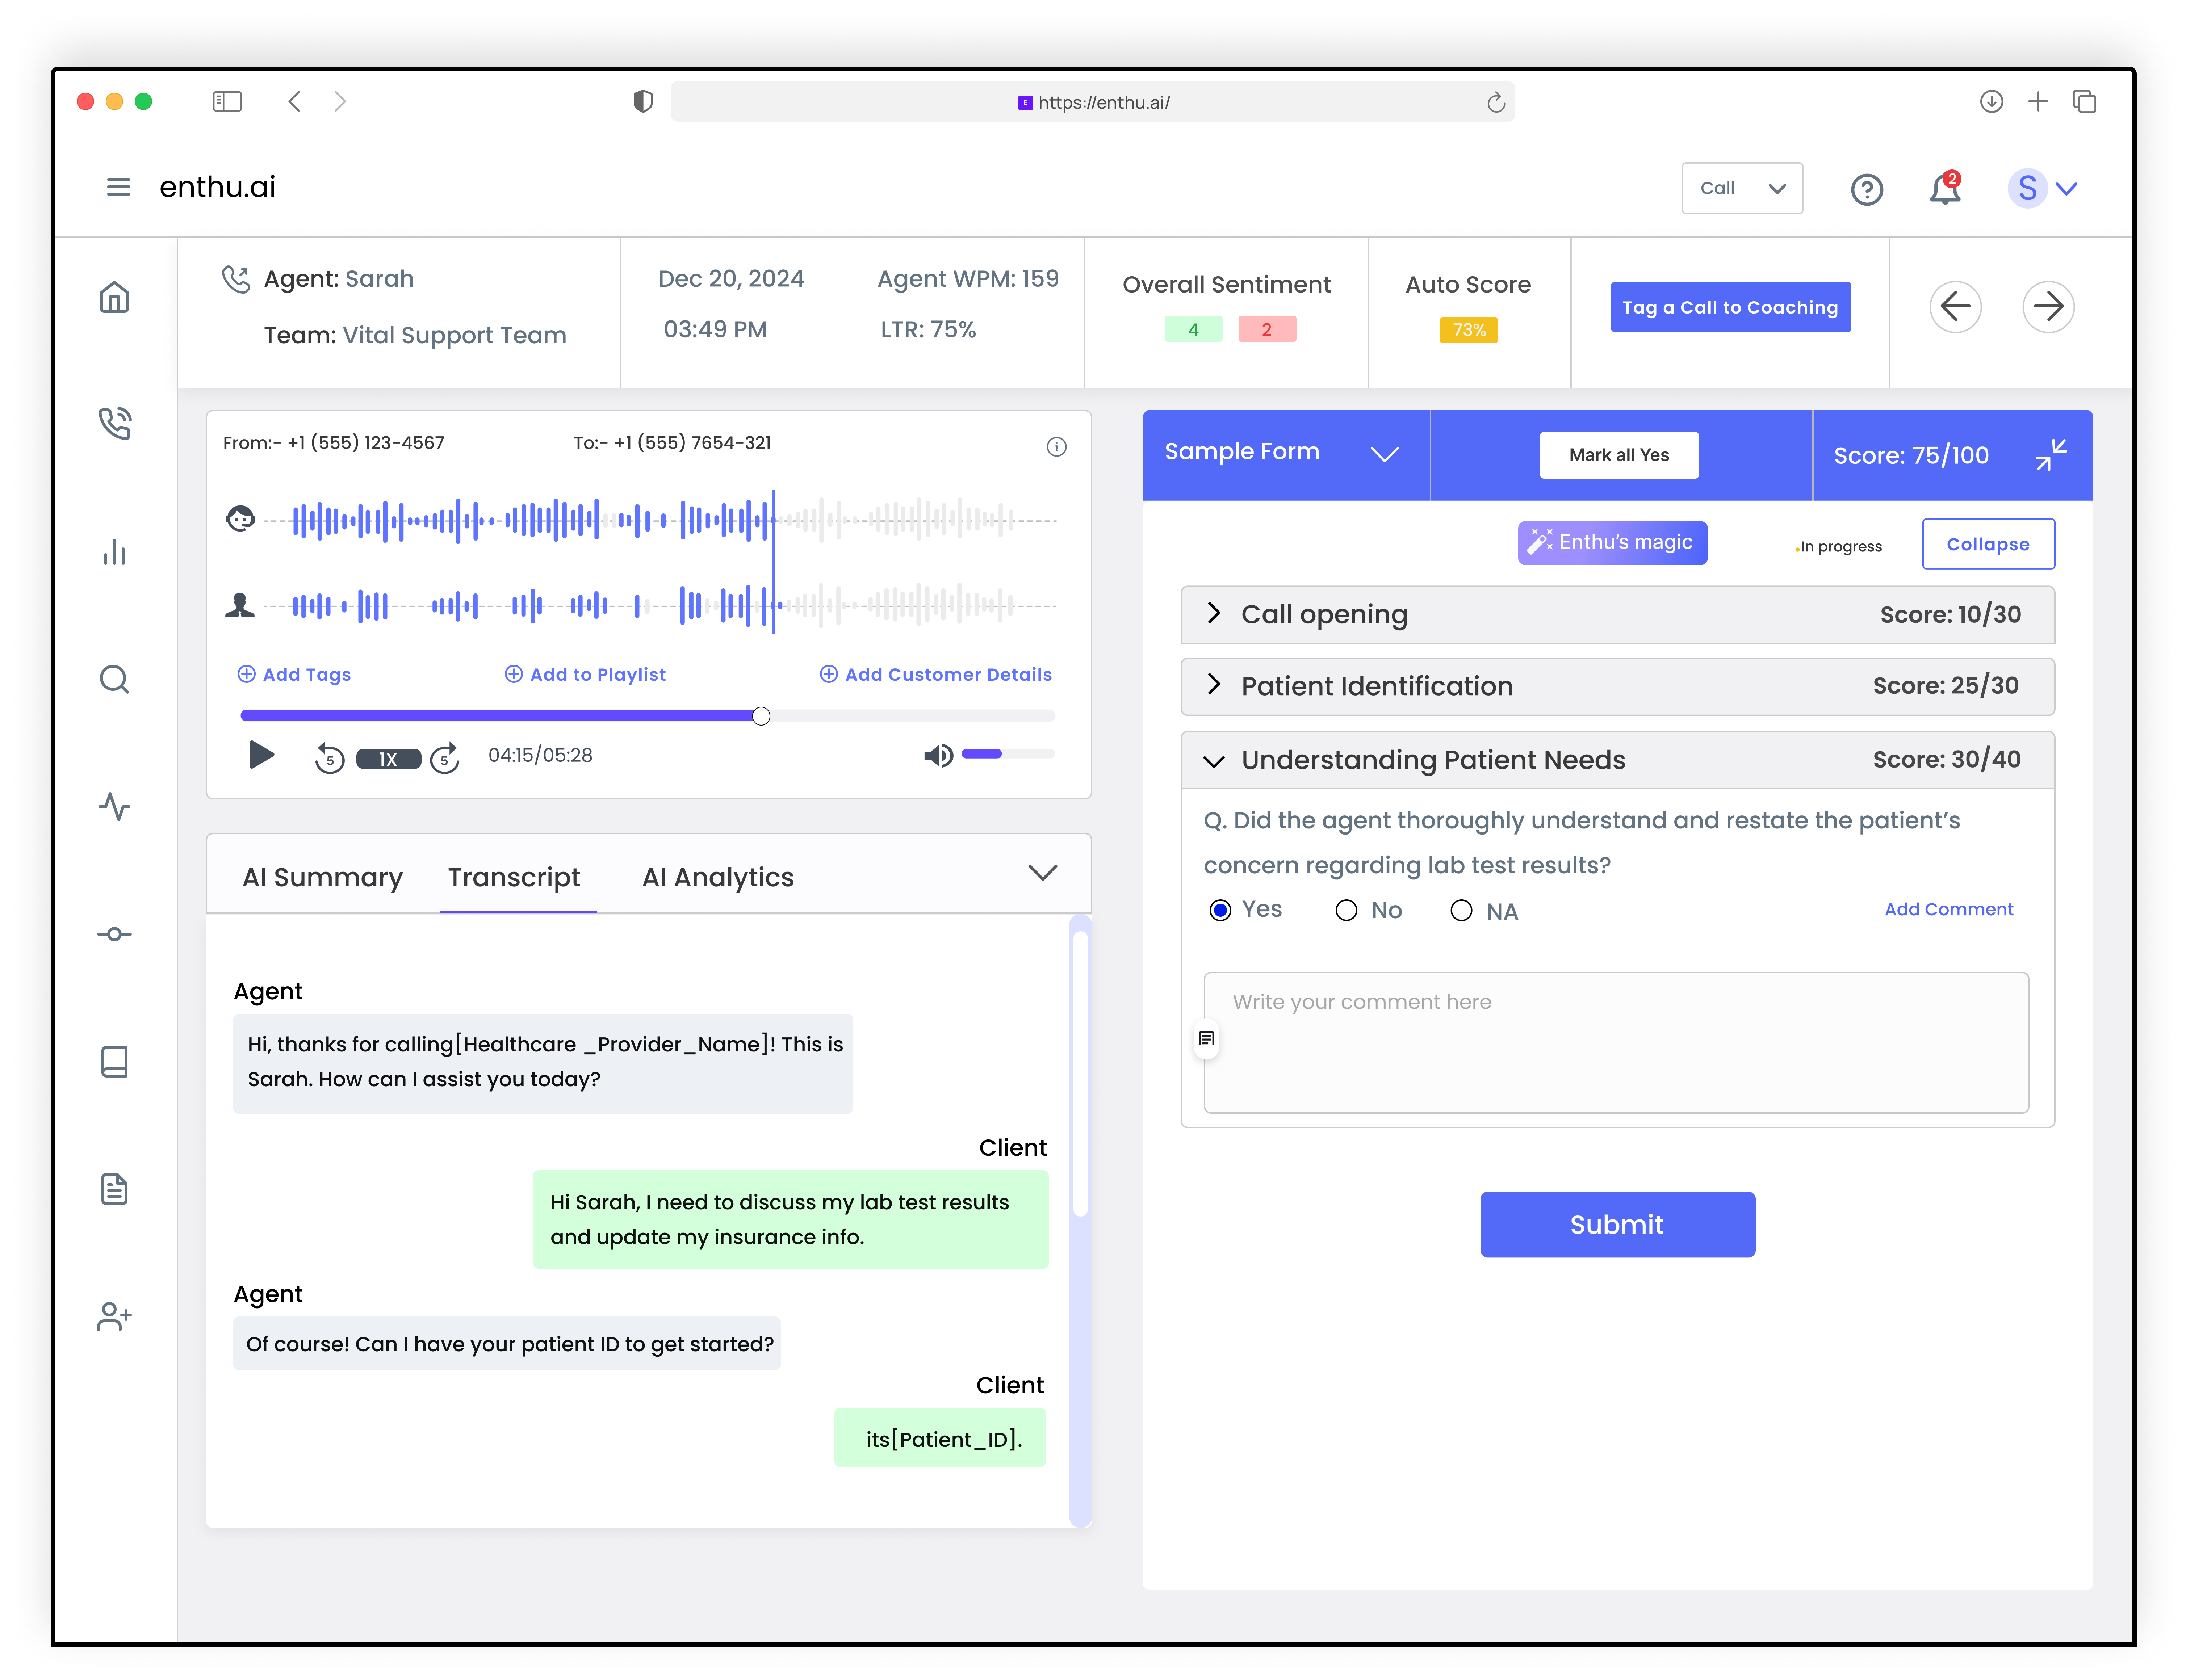Open the Calls phone icon in sidebar

(x=115, y=424)
